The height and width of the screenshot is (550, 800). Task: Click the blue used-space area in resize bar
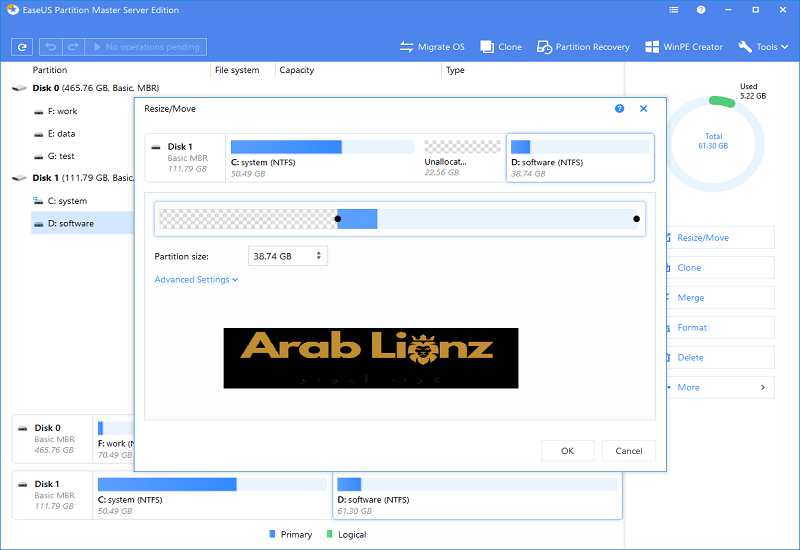click(357, 219)
